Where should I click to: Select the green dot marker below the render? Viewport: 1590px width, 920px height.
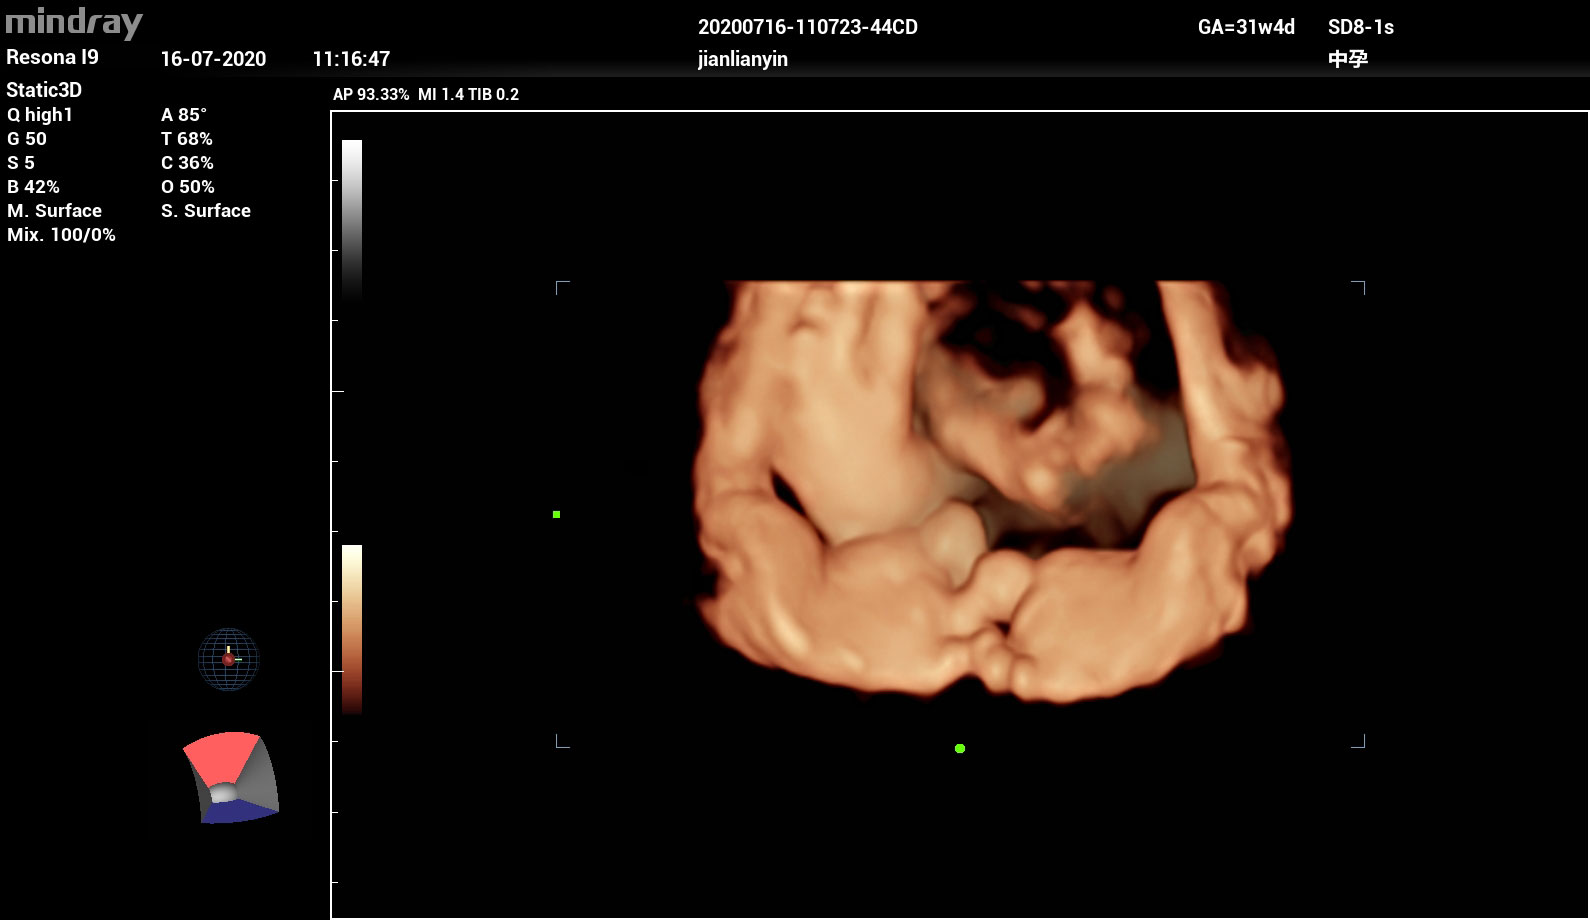point(960,748)
